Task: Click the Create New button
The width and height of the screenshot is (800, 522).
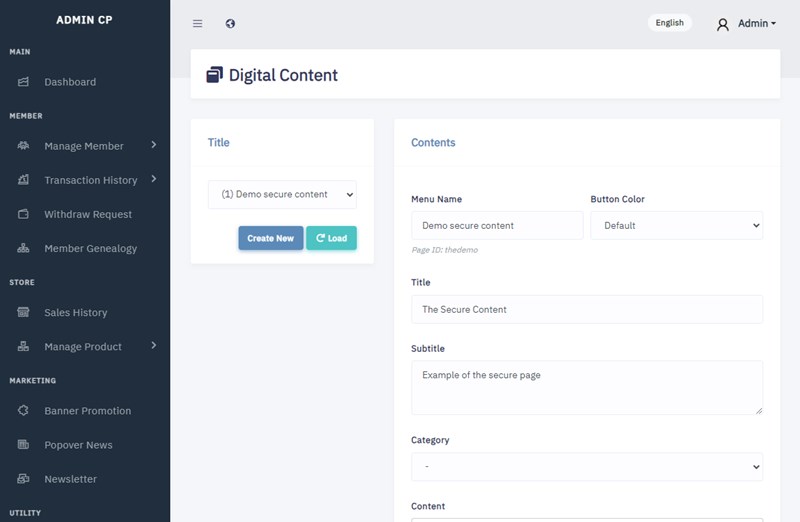Action: [270, 238]
